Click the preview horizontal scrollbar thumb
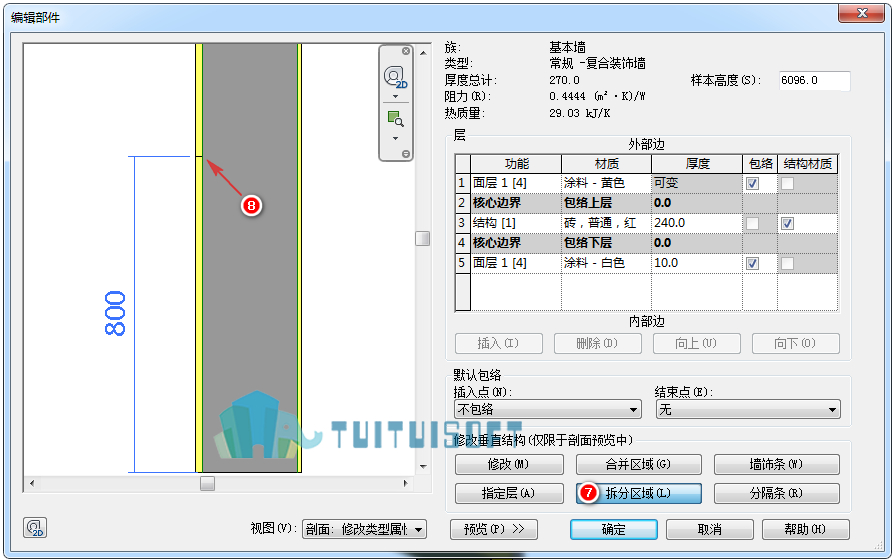This screenshot has height=560, width=892. [x=207, y=484]
